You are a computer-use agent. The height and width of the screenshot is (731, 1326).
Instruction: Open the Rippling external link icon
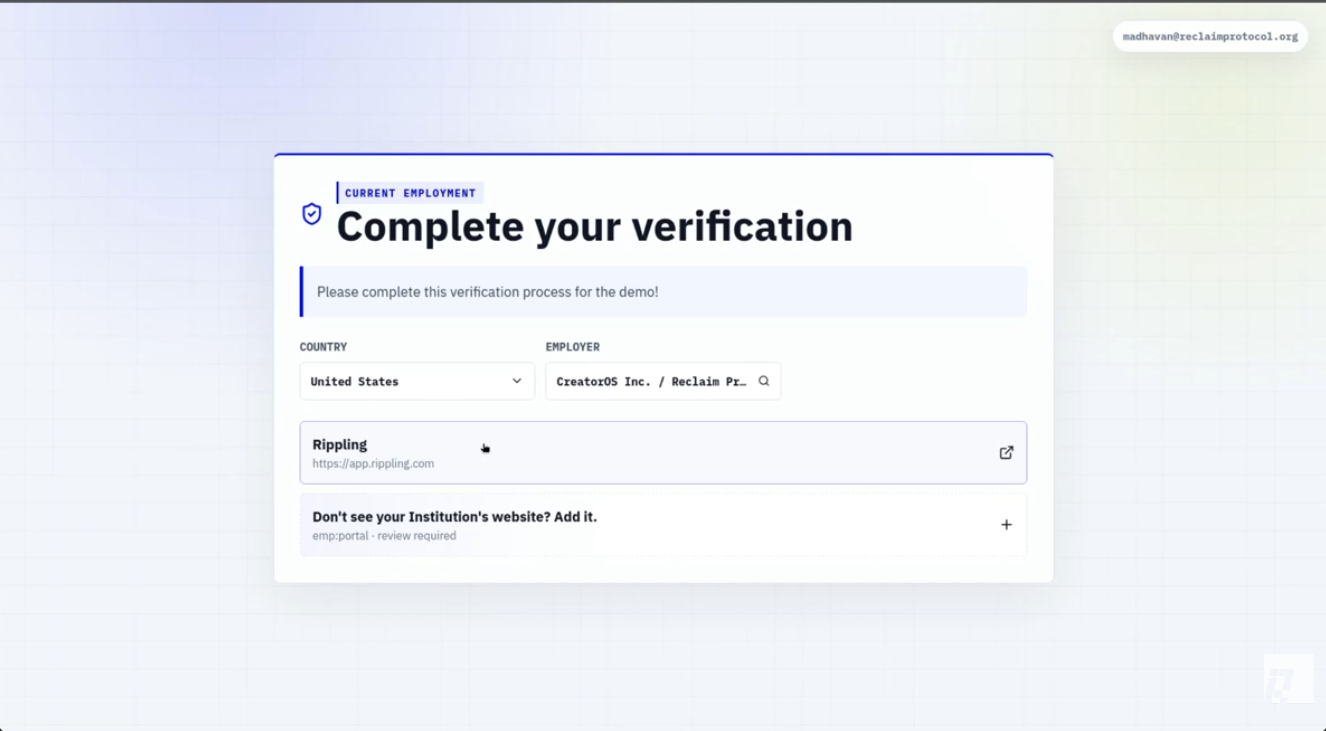tap(1006, 452)
